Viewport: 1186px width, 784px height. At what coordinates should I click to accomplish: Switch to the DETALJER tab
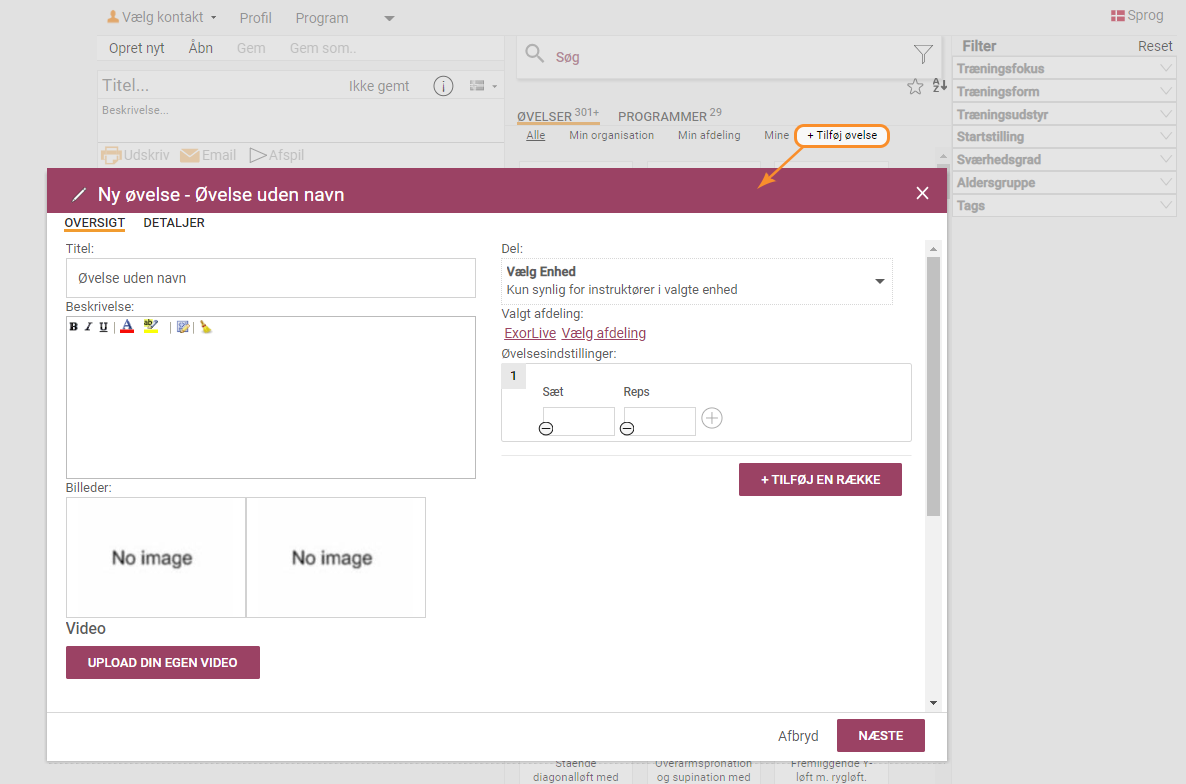pos(174,223)
